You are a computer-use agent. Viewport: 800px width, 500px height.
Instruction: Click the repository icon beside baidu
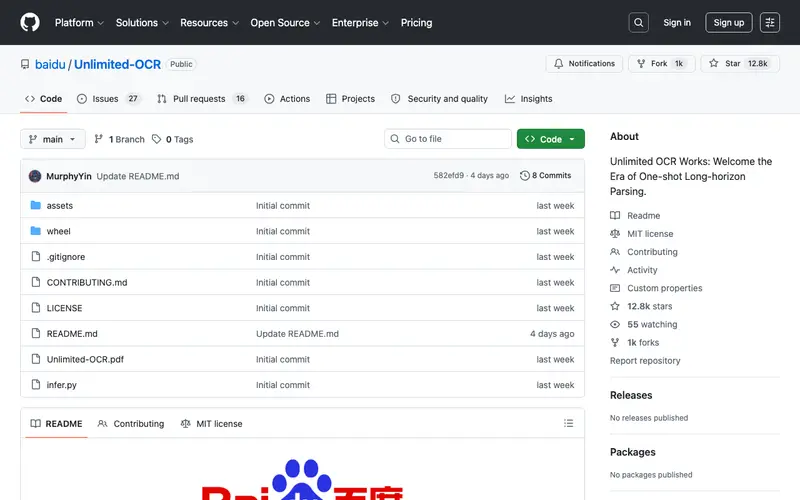point(25,64)
